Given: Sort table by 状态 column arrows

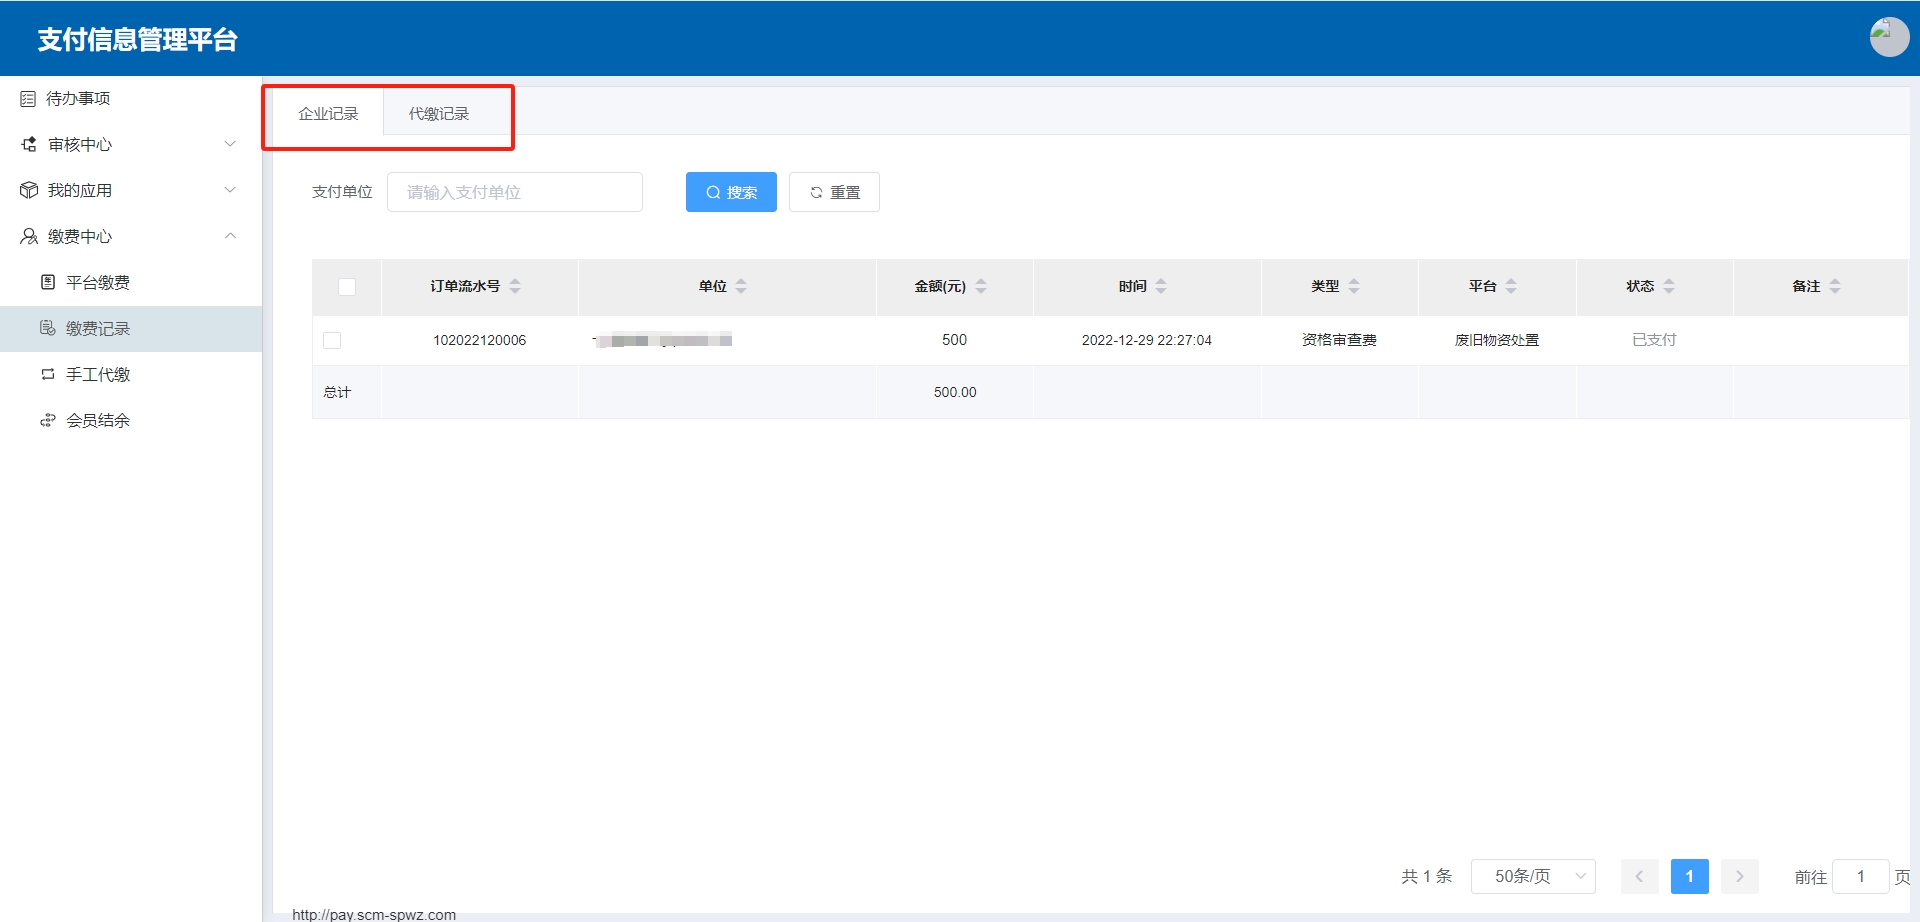Looking at the screenshot, I should (x=1669, y=286).
